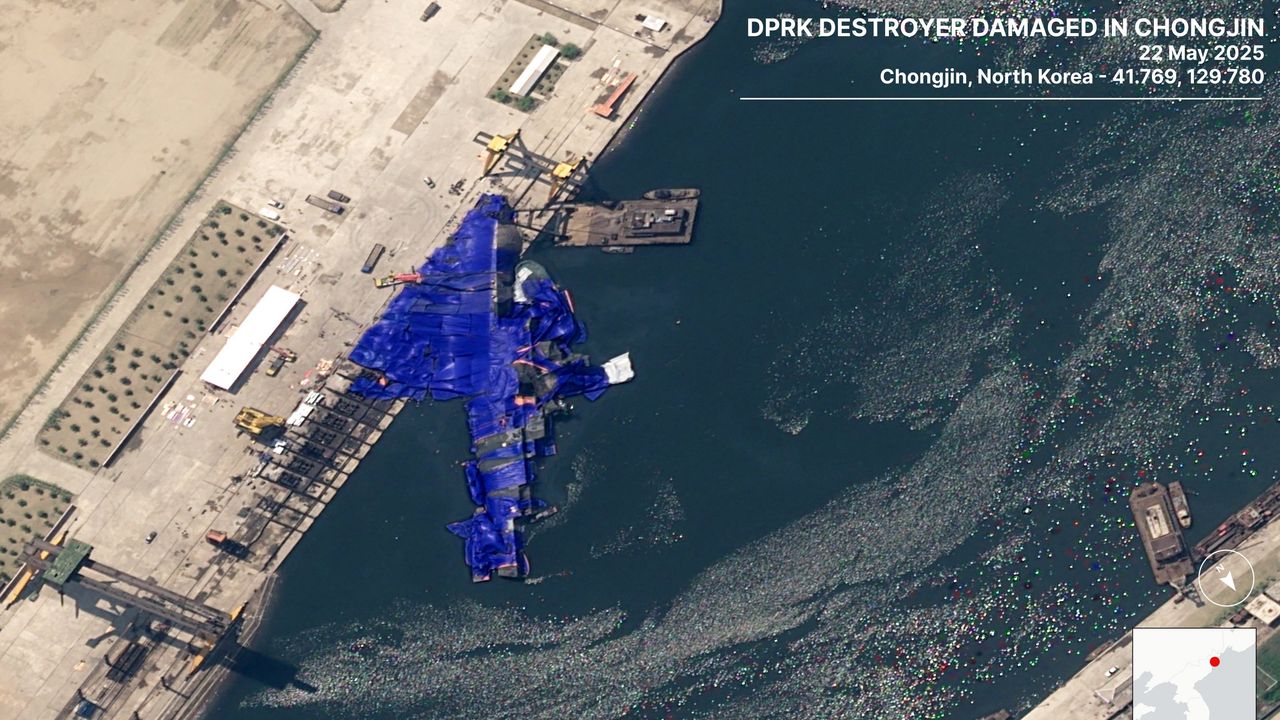Select the floating crane barge near the destroyer
Viewport: 1280px width, 720px height.
(625, 220)
